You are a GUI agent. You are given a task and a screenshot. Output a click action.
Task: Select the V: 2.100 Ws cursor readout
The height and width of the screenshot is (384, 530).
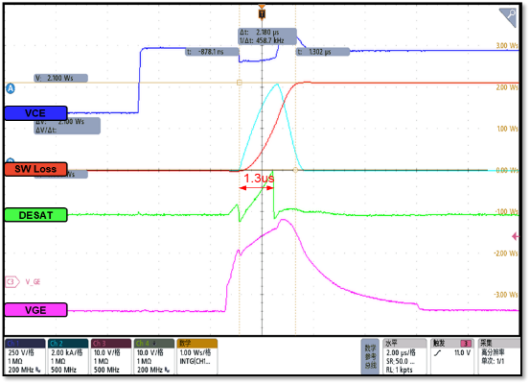pyautogui.click(x=61, y=78)
